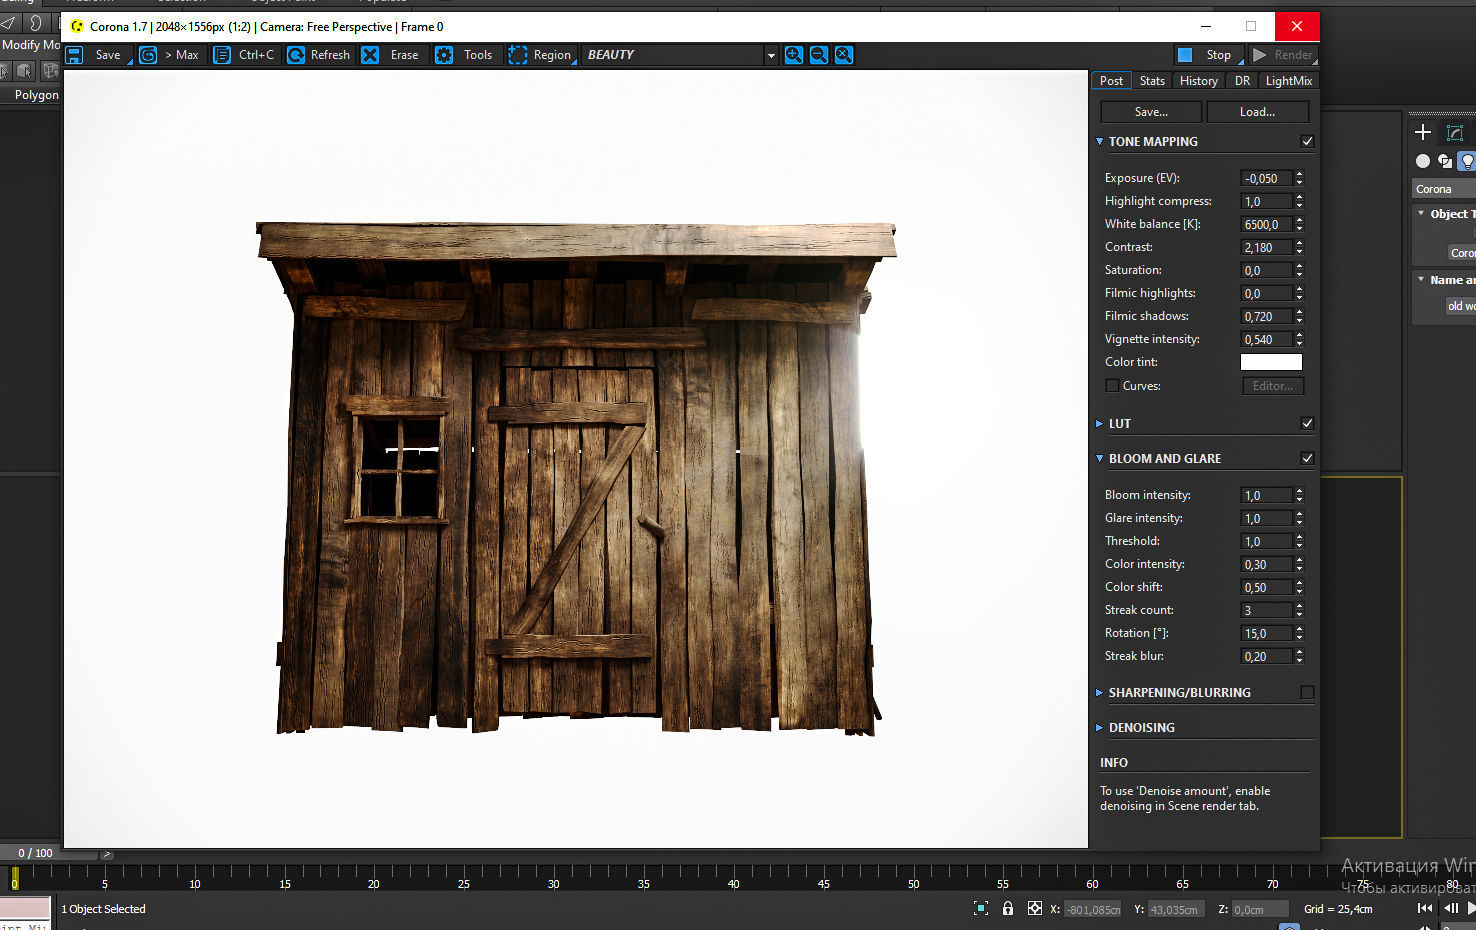
Task: Click the Corona logo in title bar
Action: tap(77, 27)
